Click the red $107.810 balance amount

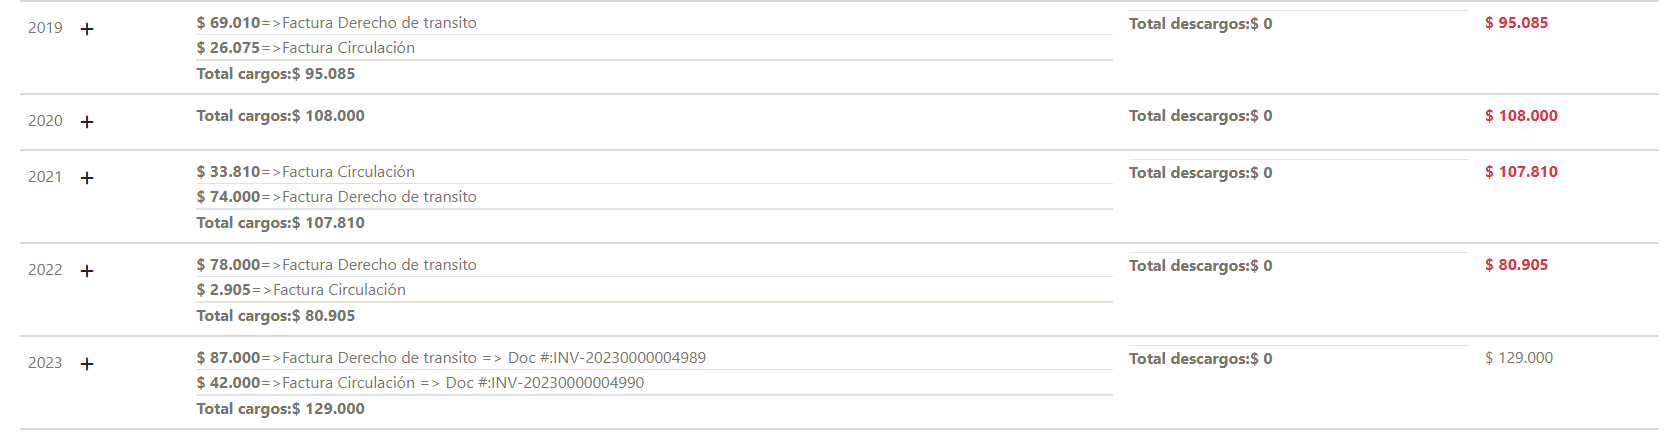[x=1521, y=172]
